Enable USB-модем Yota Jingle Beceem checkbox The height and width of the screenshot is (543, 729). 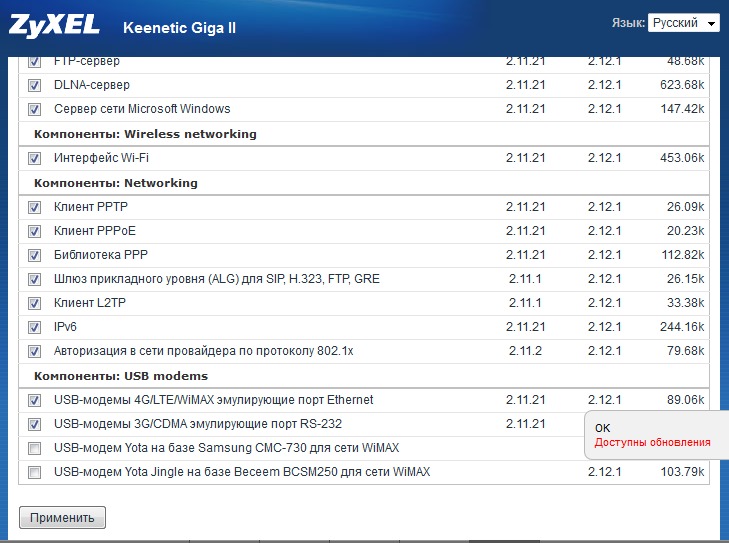coord(34,472)
